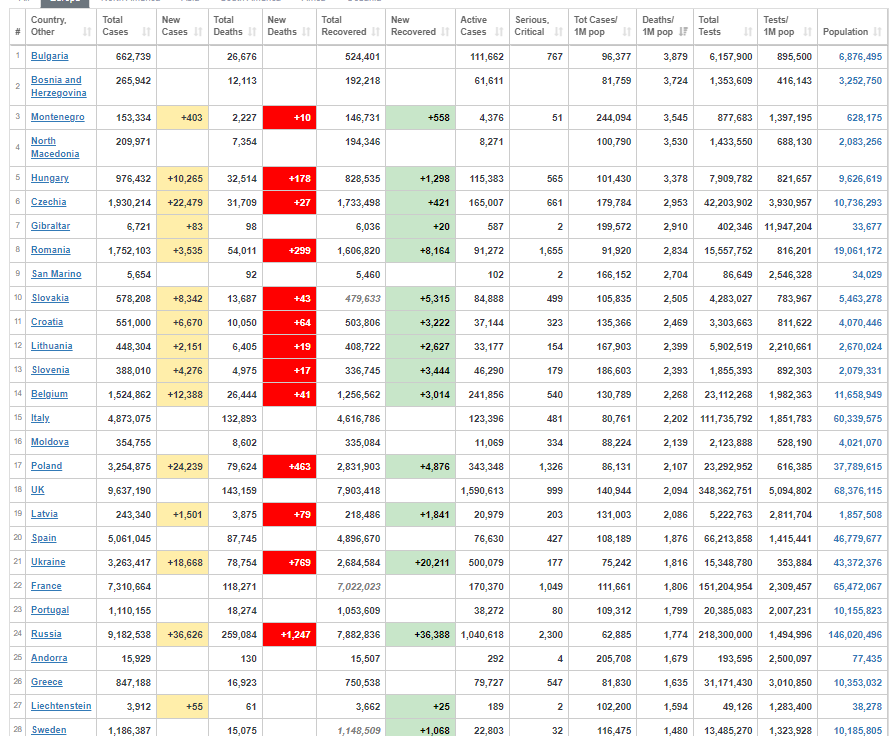
Task: Open Bosnia and Herzegovina link
Action: click(59, 86)
